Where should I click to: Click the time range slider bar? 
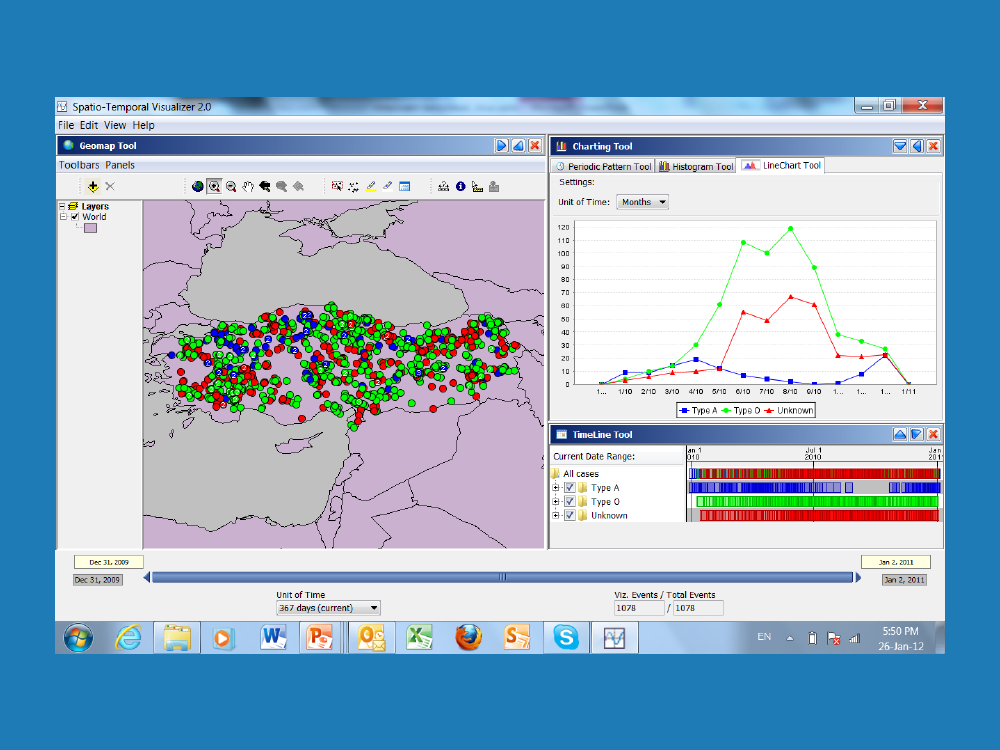click(x=502, y=577)
